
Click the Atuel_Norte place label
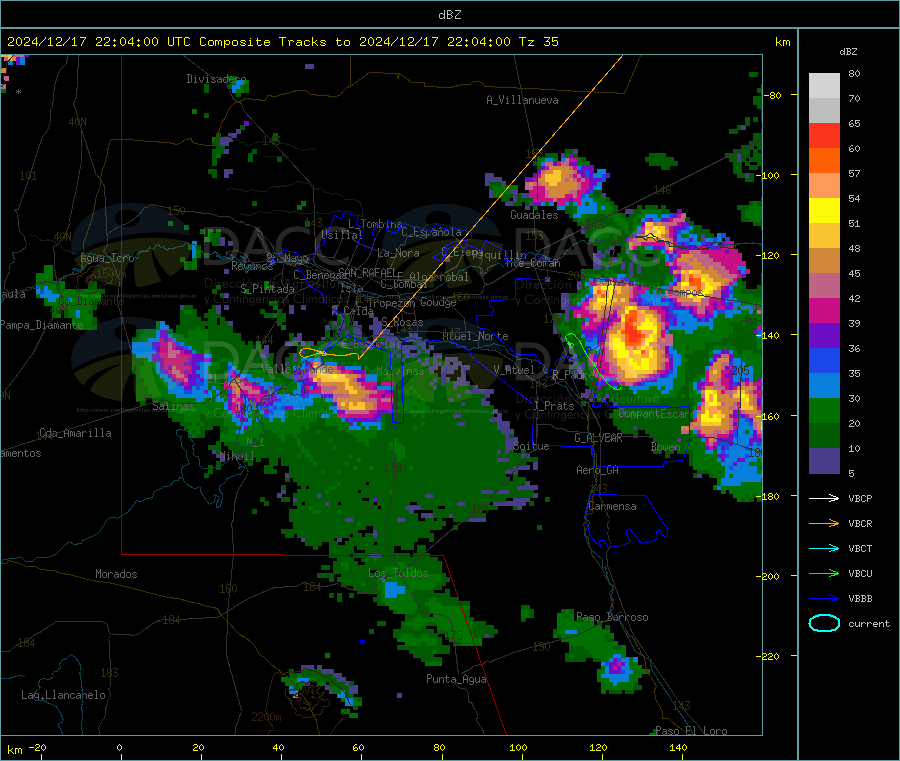tap(475, 336)
